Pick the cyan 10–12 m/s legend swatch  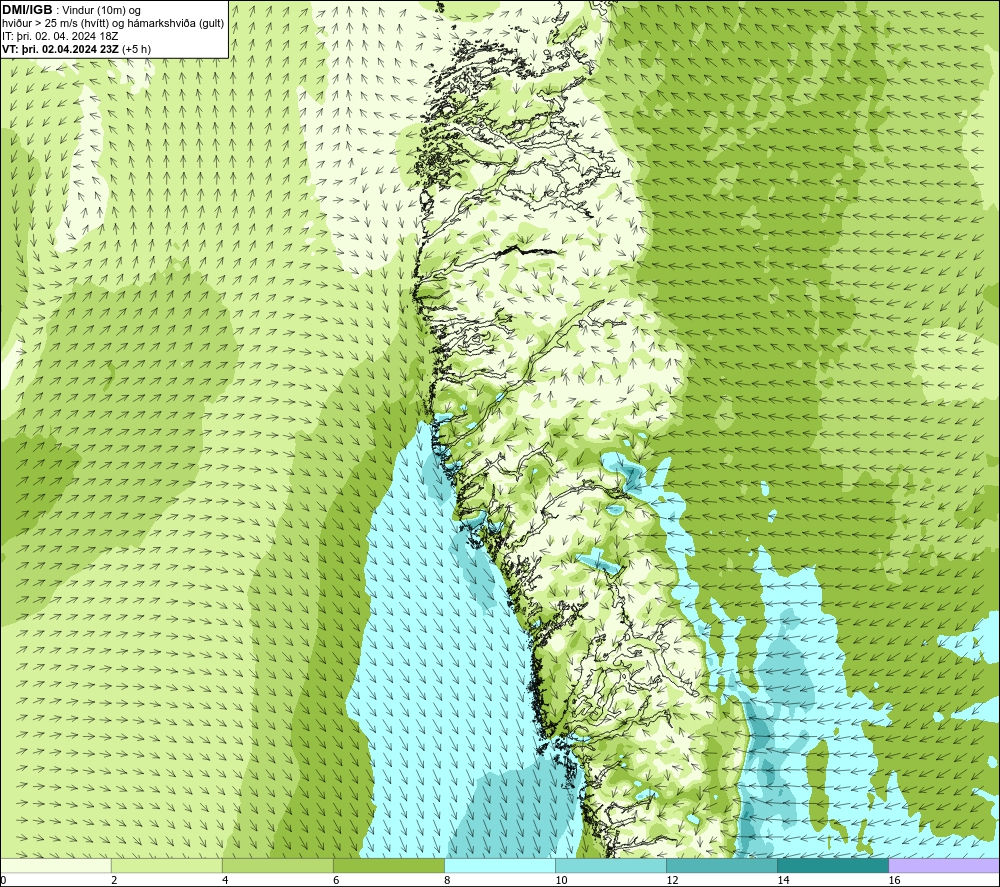point(610,865)
